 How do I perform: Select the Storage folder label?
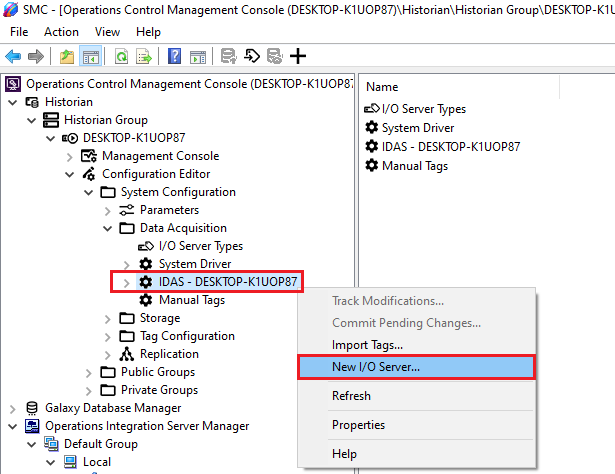(160, 318)
